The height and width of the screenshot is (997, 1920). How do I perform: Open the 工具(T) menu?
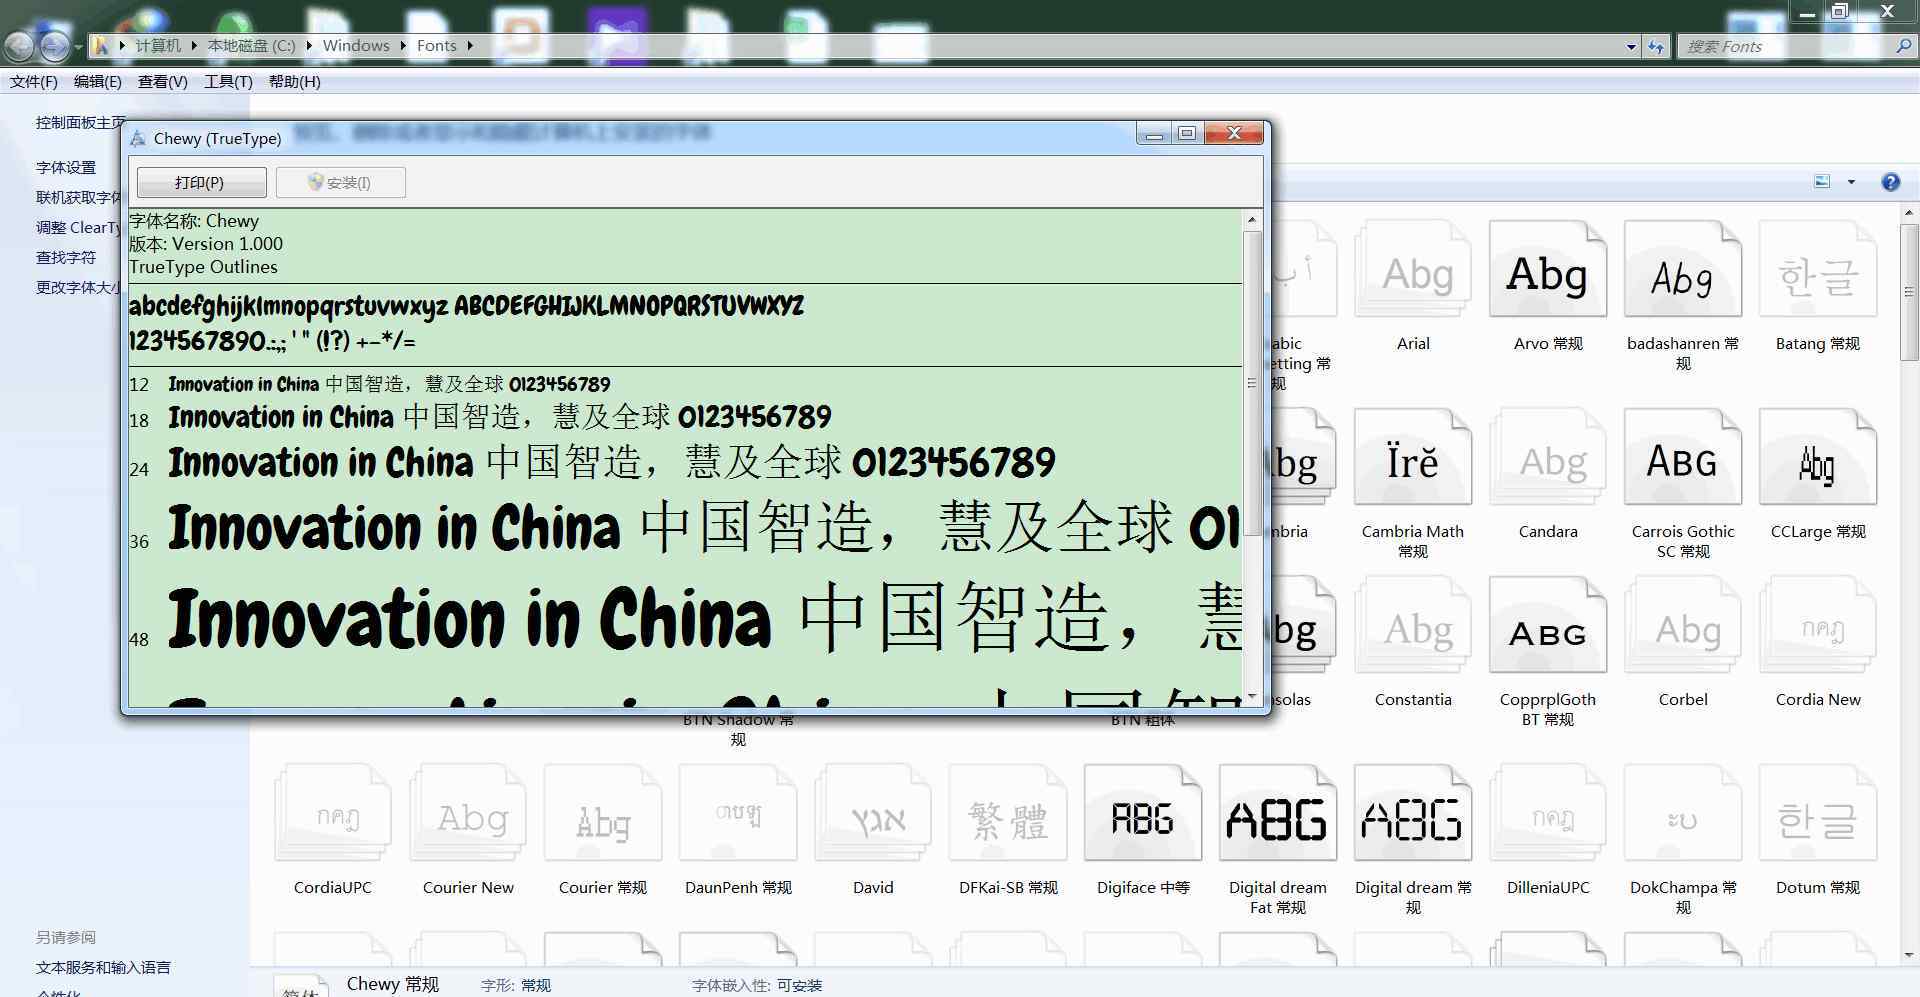[x=228, y=82]
